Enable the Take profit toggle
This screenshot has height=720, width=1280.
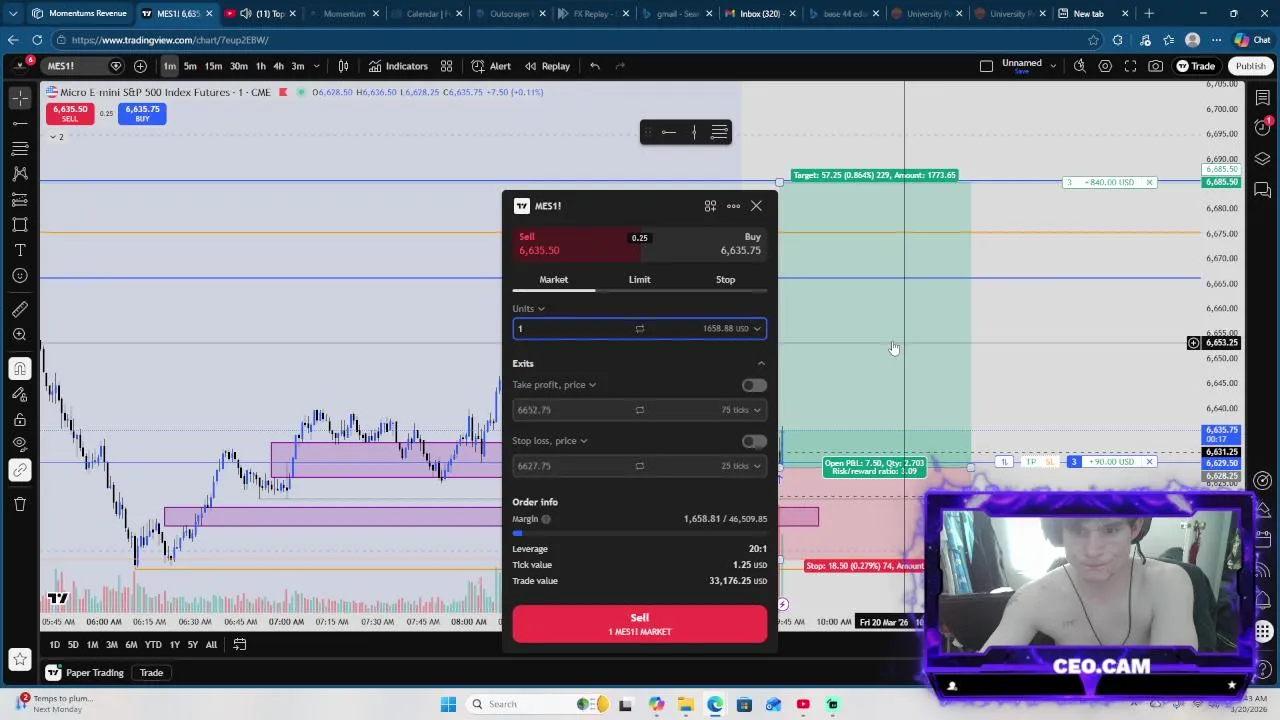[x=754, y=385]
